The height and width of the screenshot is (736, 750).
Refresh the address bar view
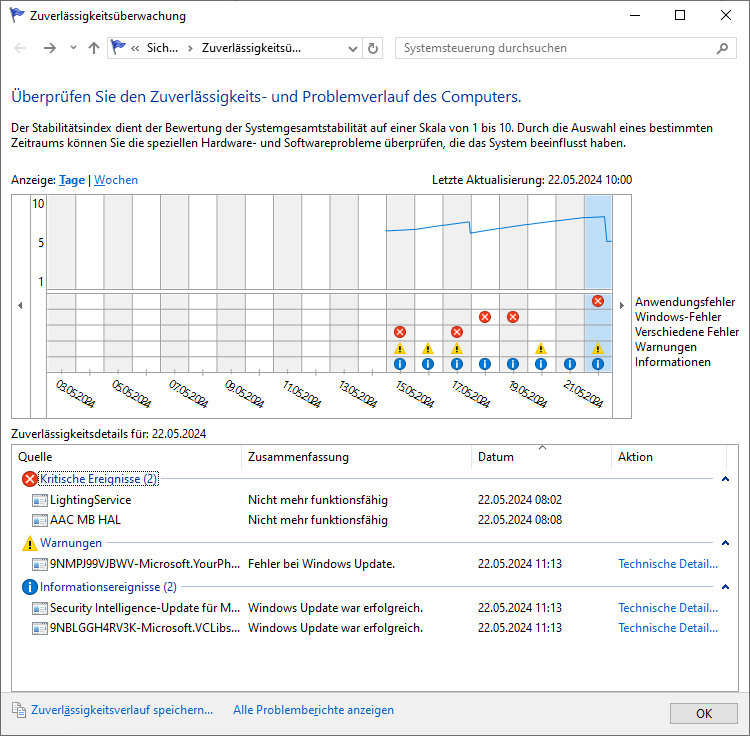(373, 48)
